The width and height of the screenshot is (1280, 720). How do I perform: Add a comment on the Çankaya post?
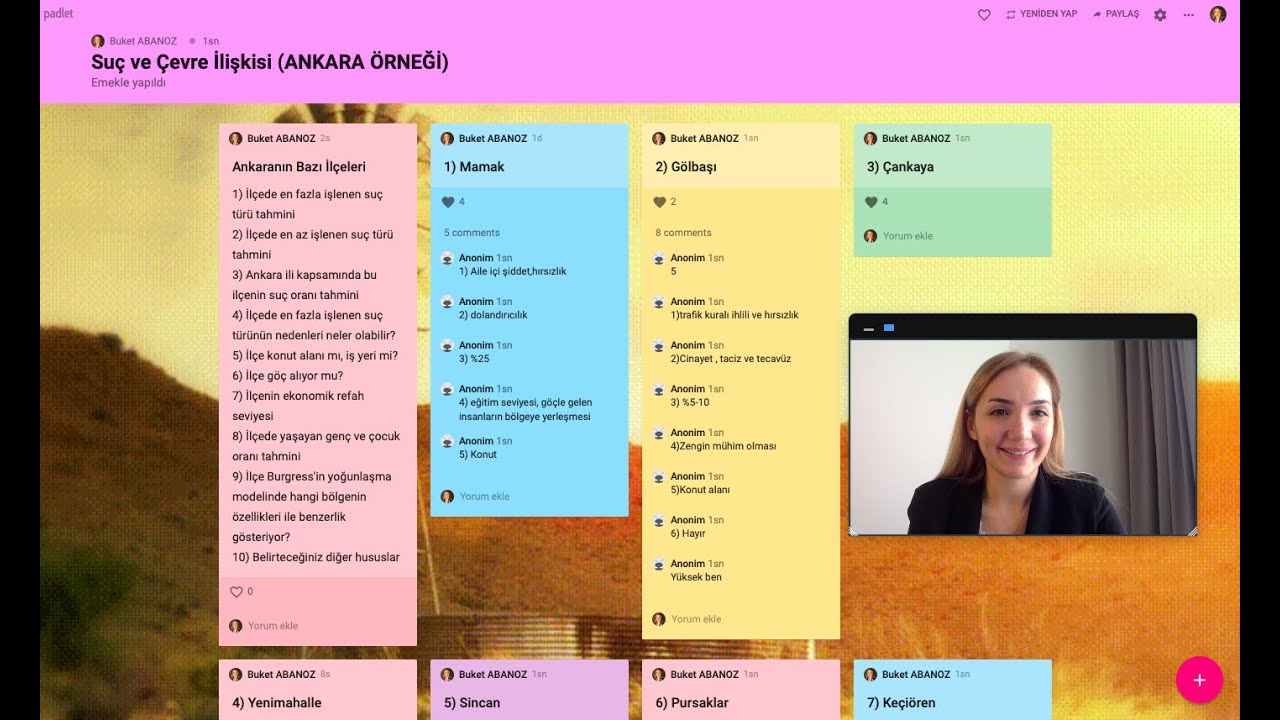[908, 236]
